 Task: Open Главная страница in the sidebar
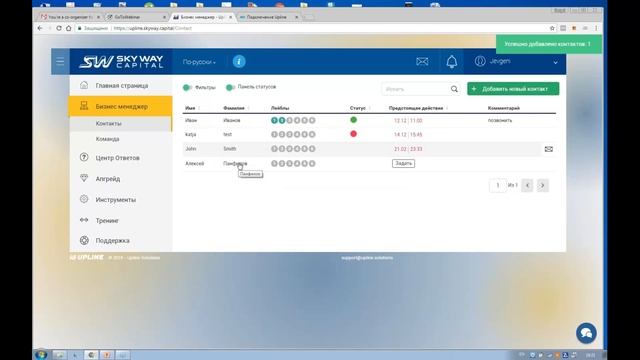pos(121,86)
